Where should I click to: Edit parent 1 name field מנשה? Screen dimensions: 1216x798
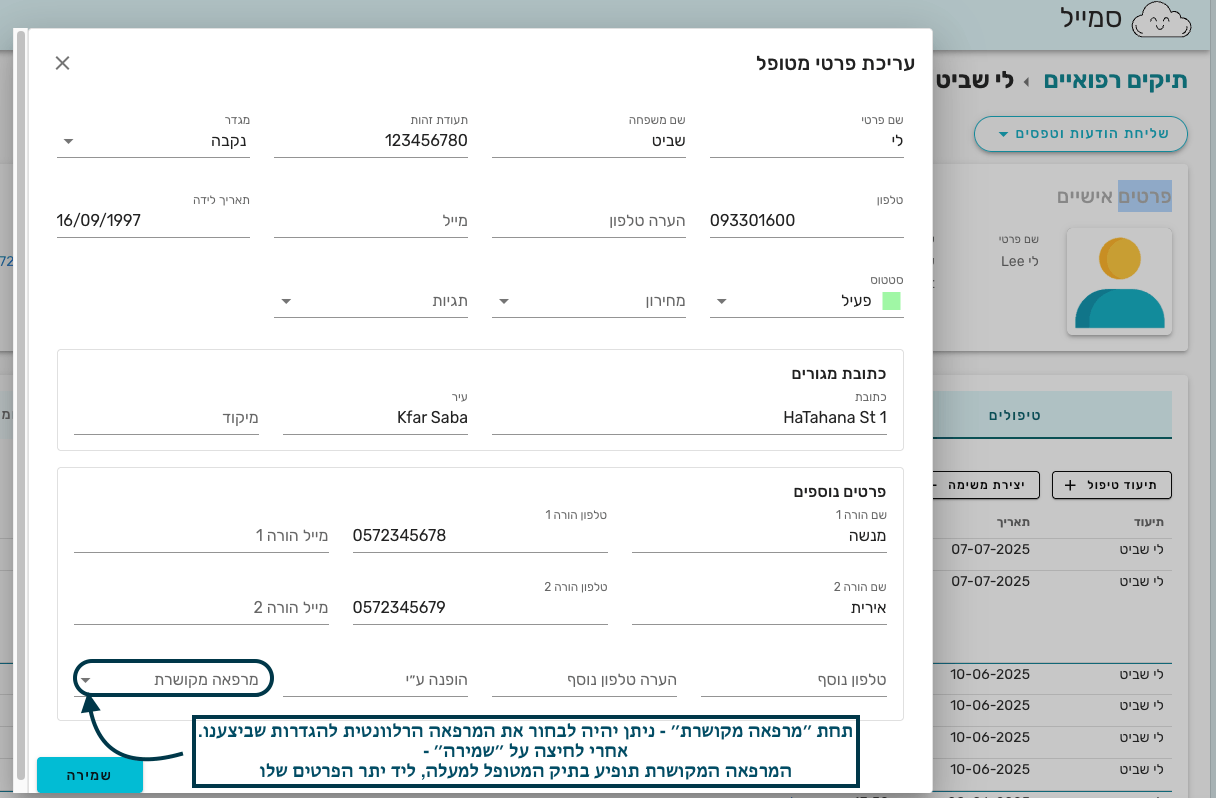(759, 536)
